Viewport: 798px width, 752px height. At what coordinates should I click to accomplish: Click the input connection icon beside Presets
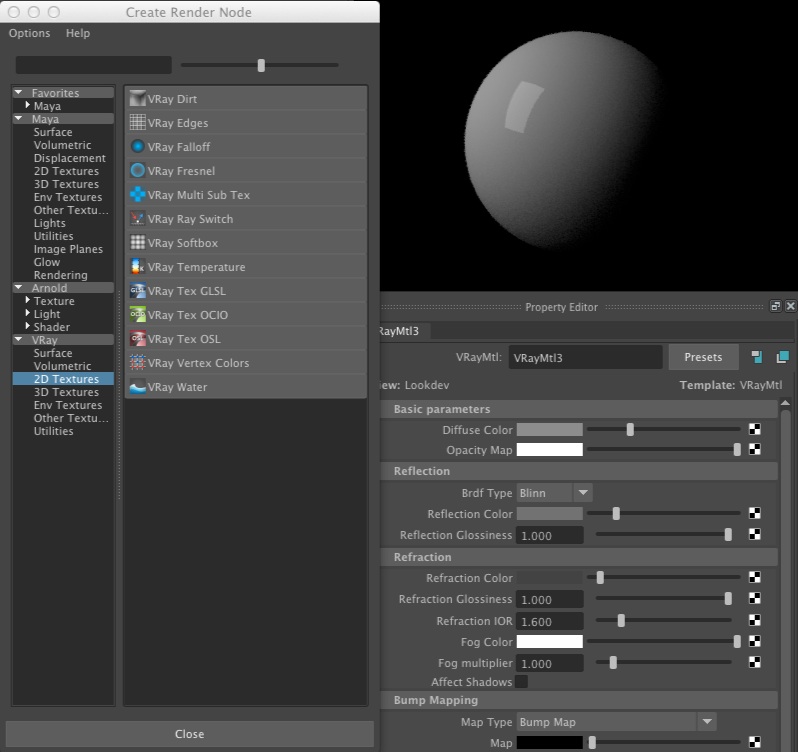pyautogui.click(x=757, y=357)
